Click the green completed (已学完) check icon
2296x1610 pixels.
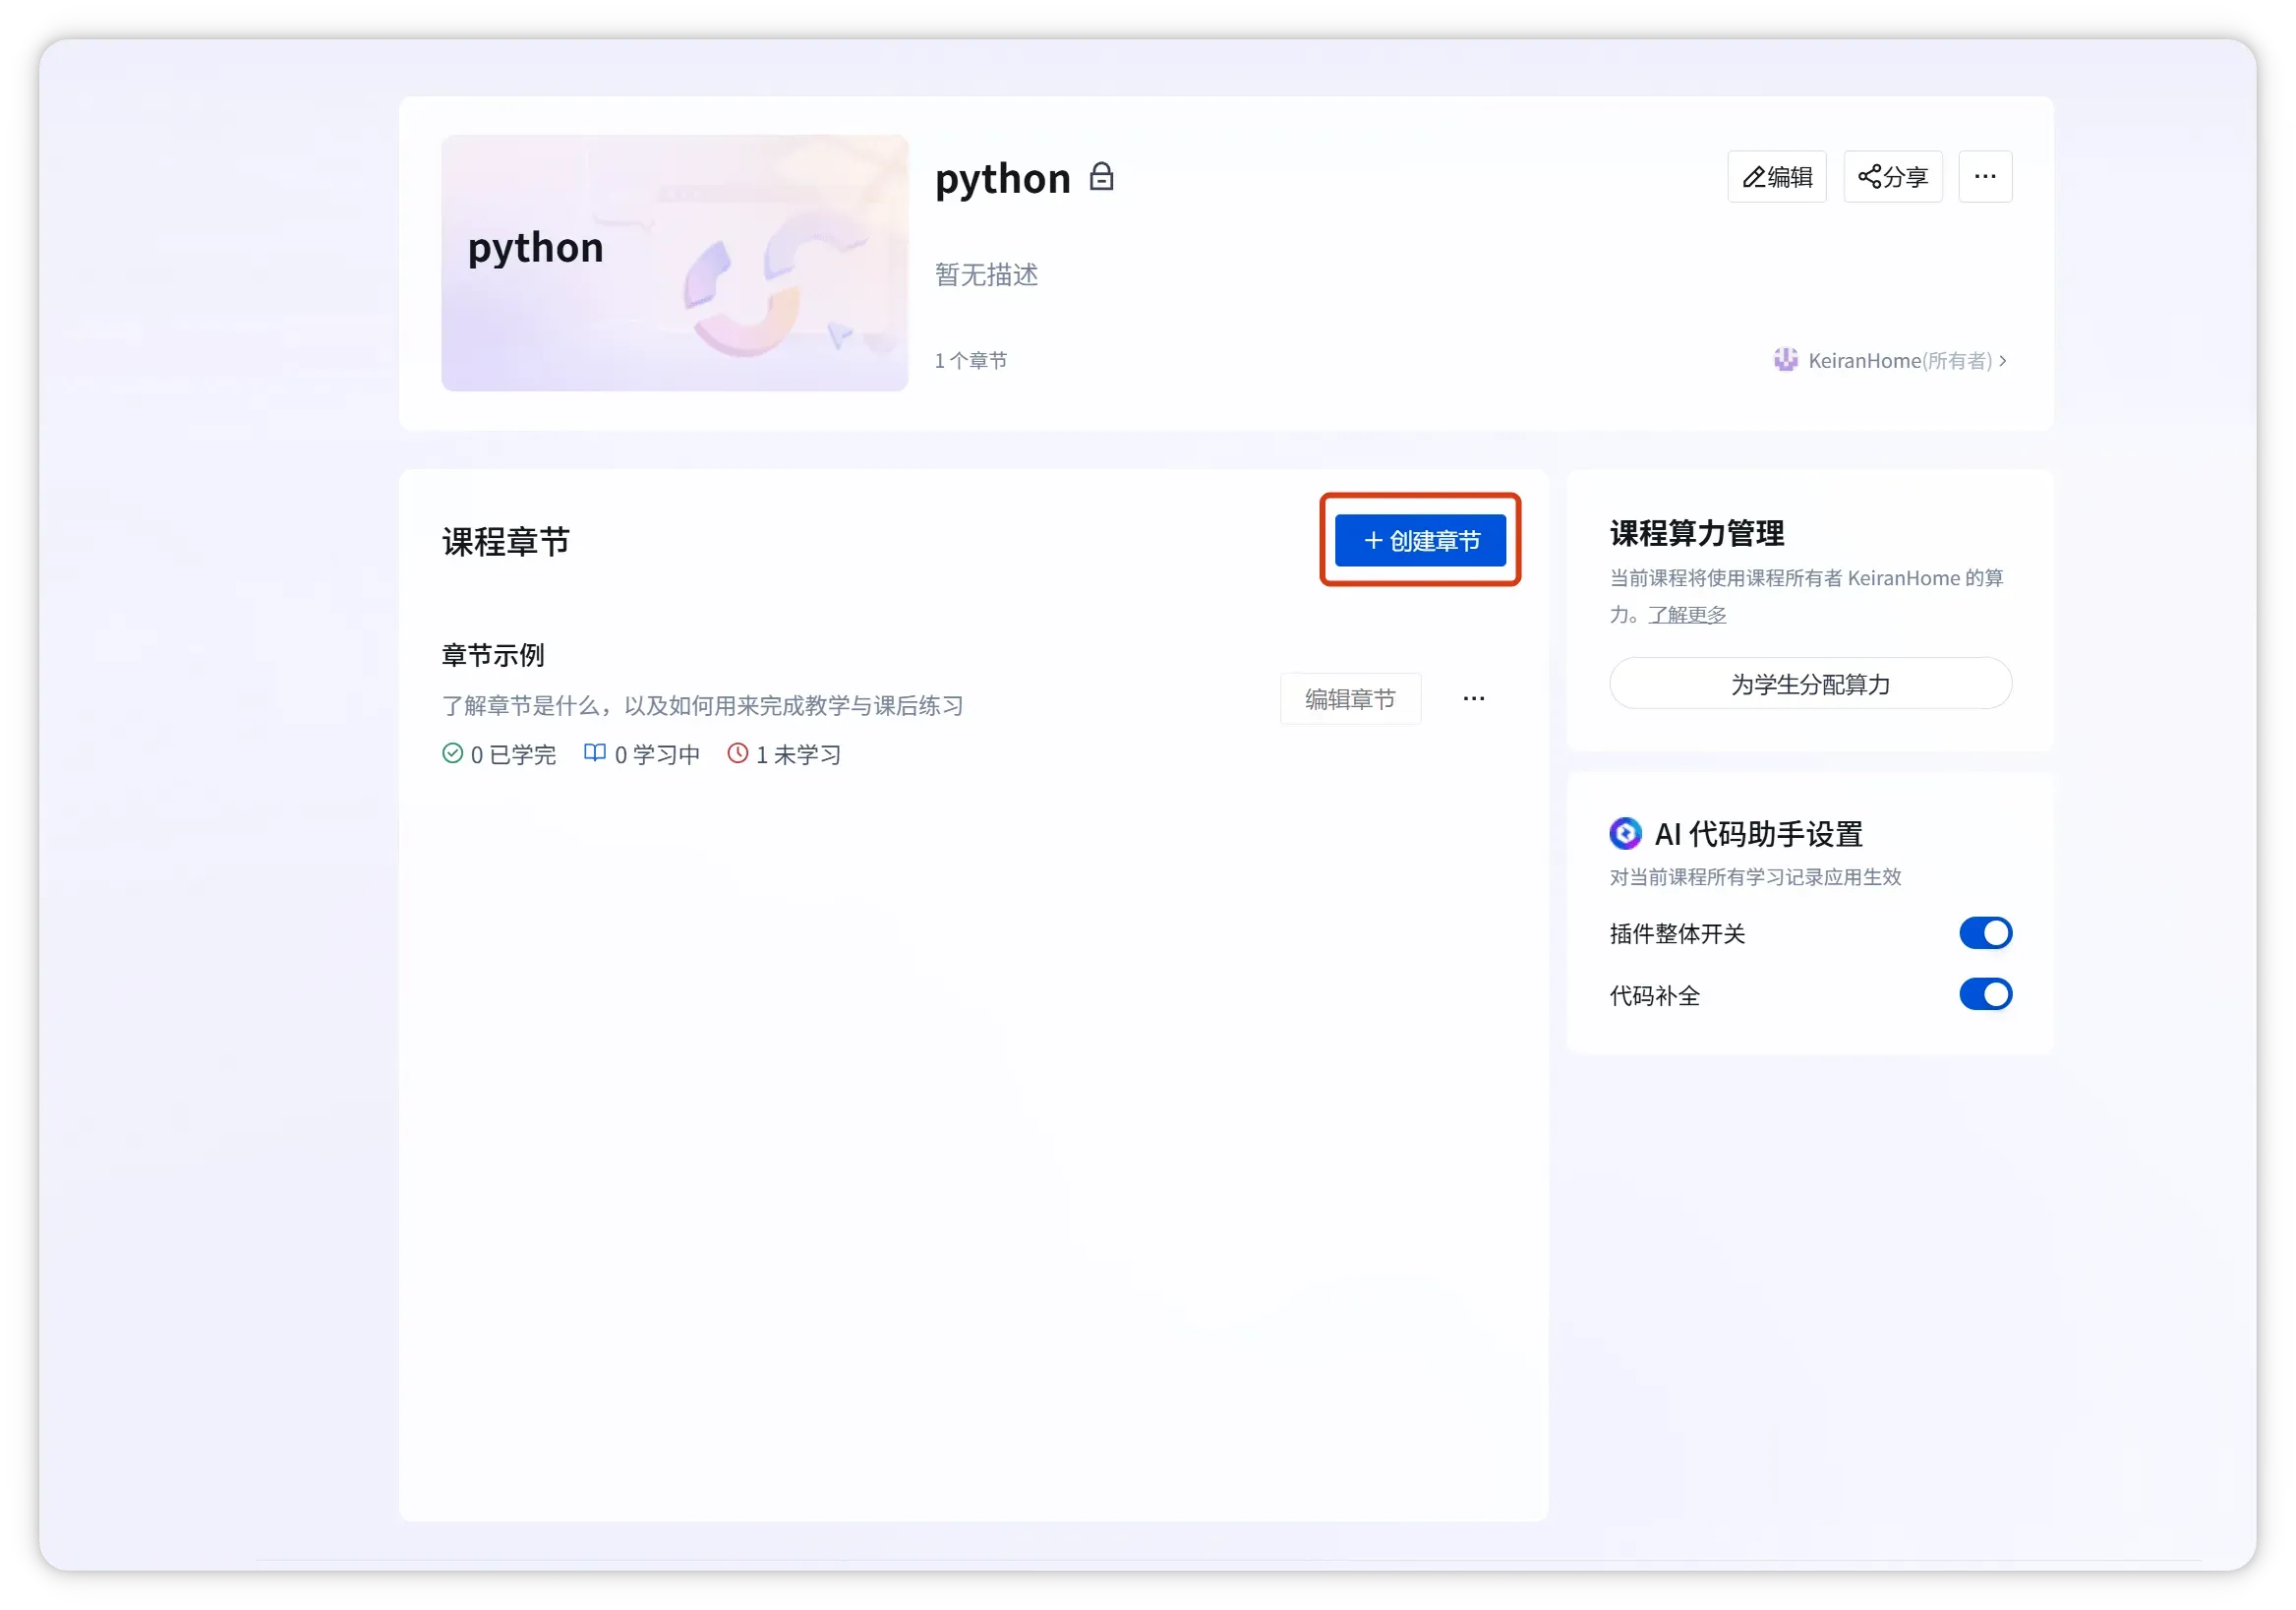pyautogui.click(x=453, y=753)
